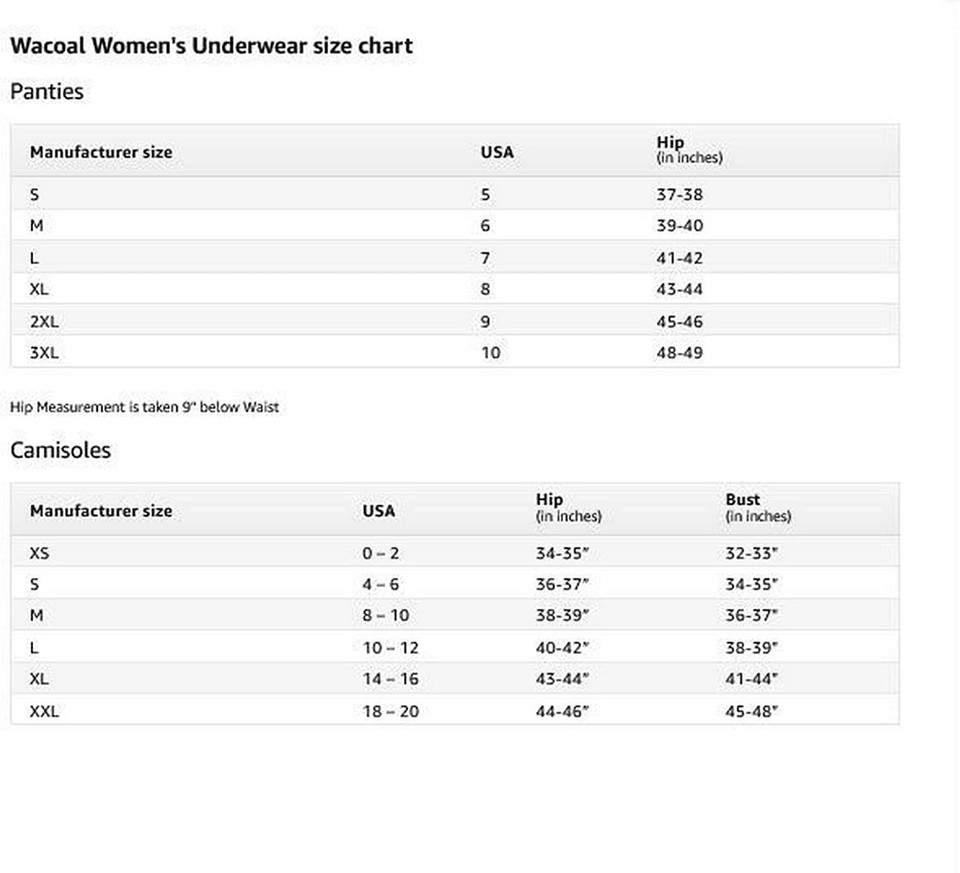
Task: Click the Bust column header in the Camisoles table
Action: coord(758,508)
